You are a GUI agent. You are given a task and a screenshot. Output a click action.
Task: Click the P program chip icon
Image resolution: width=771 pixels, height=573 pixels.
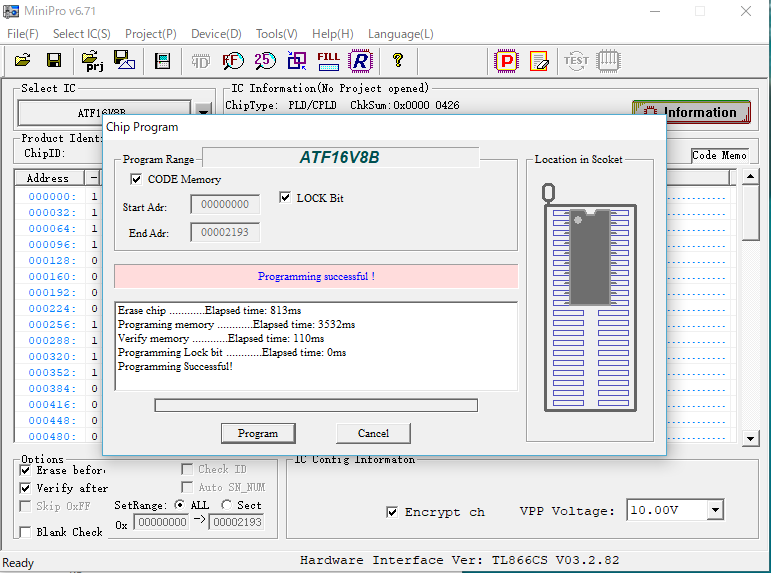(506, 61)
